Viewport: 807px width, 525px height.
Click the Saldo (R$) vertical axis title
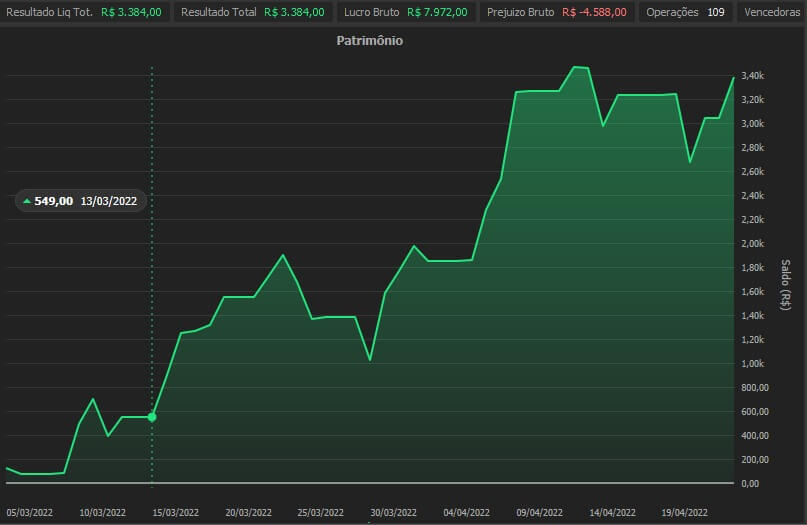[785, 284]
